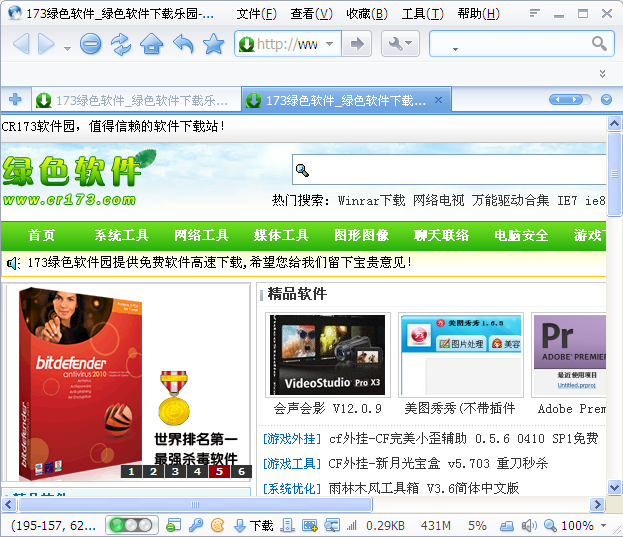Open the 电脑安全 navigation item

point(521,235)
